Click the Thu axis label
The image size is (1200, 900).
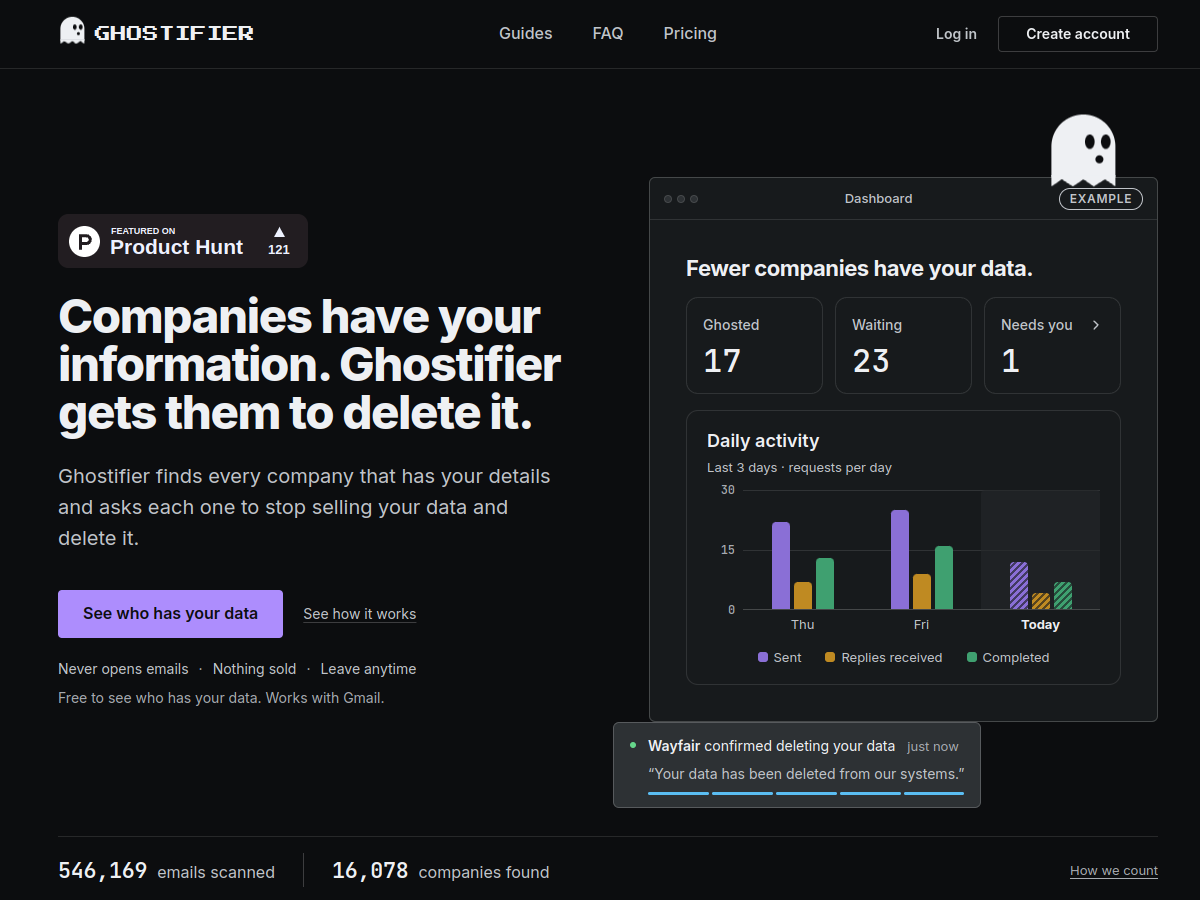click(x=803, y=625)
